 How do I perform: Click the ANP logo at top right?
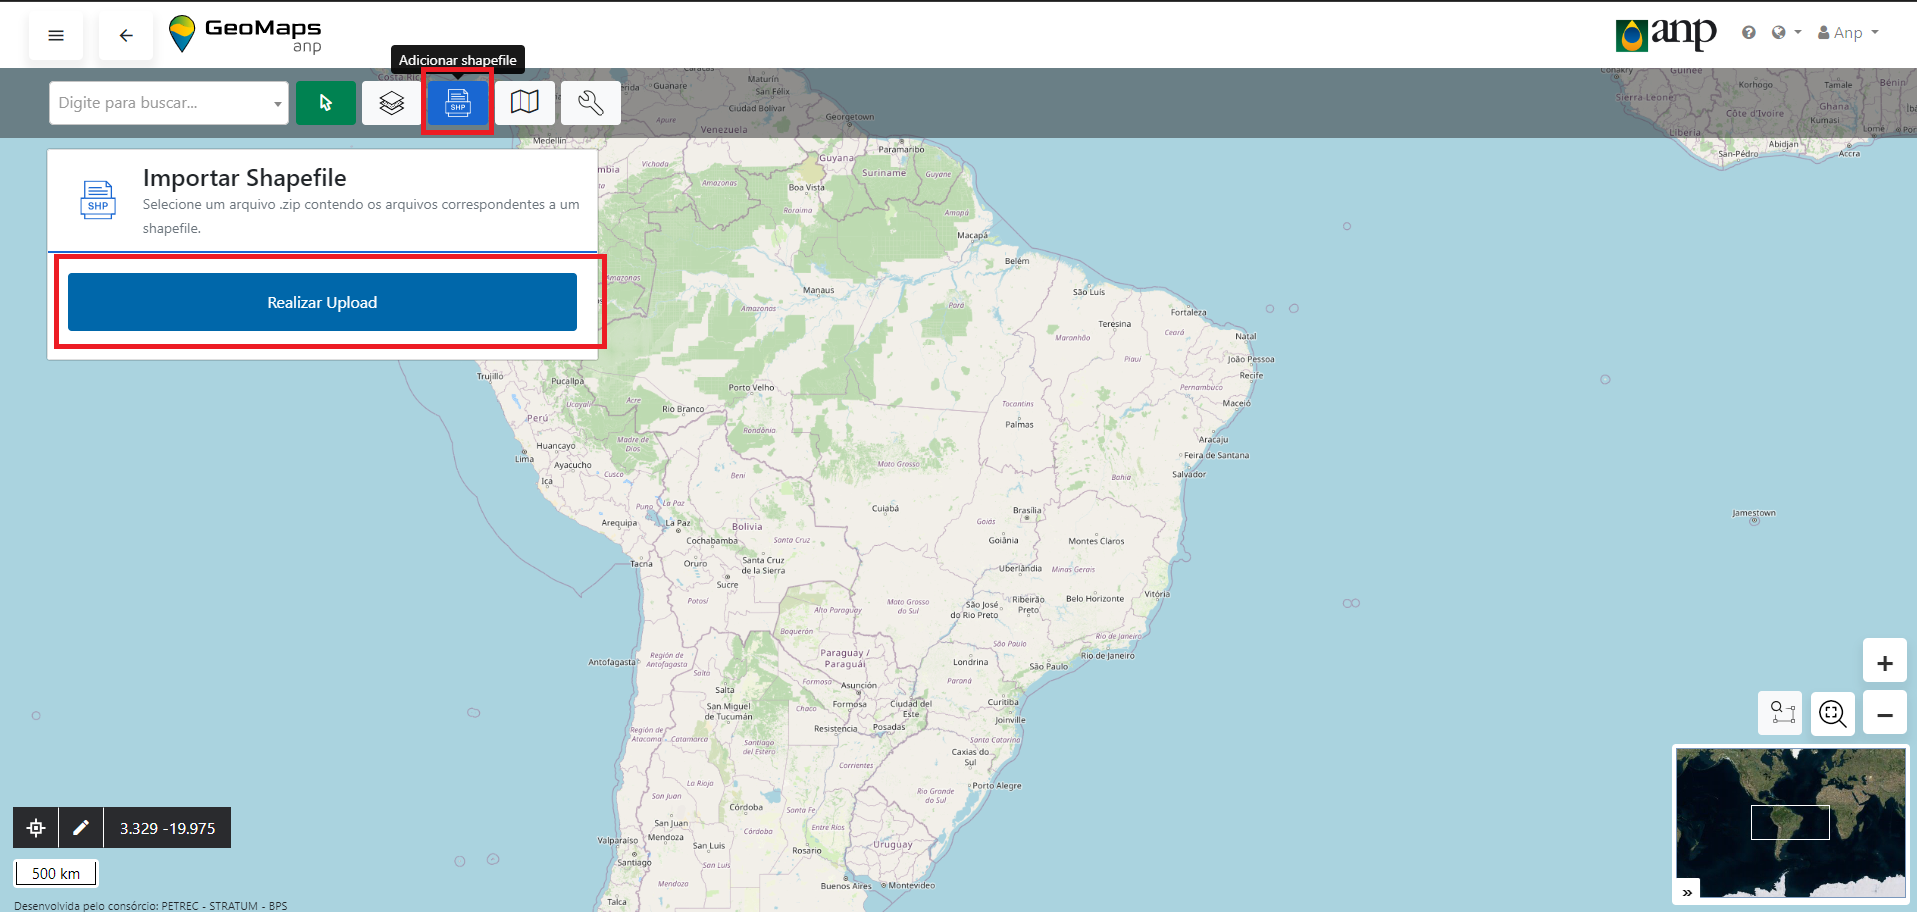point(1666,34)
